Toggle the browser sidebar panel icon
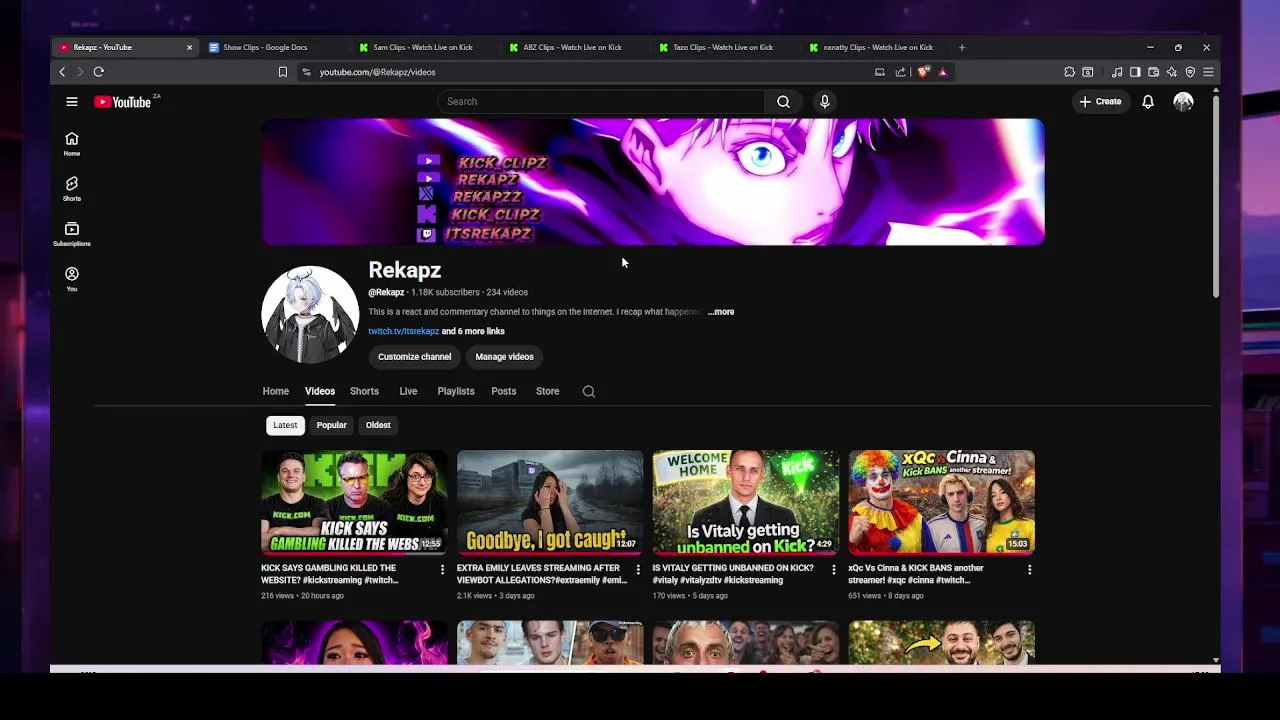 (x=1135, y=72)
